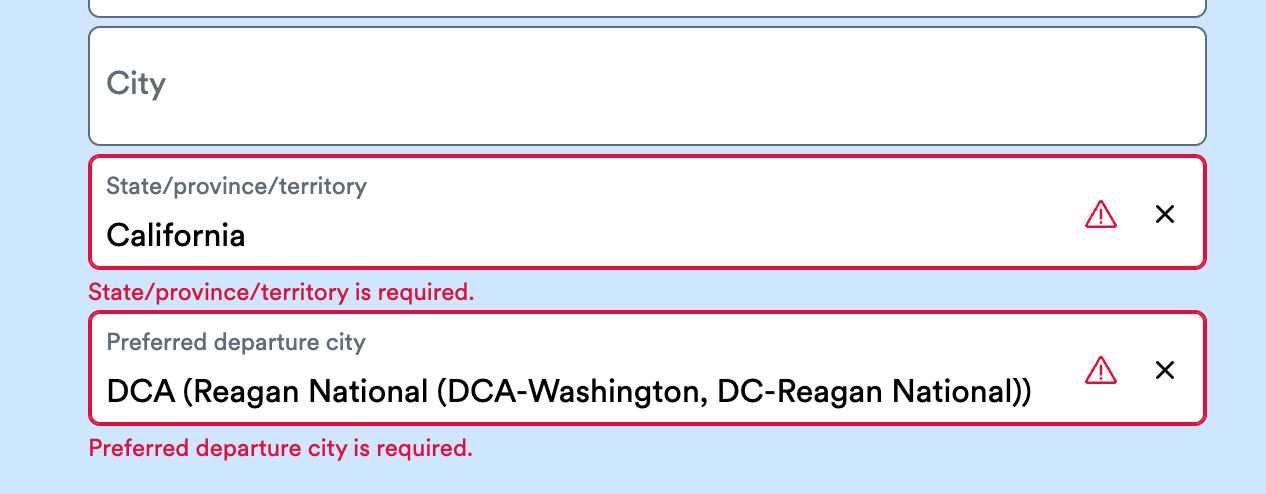Image resolution: width=1266 pixels, height=494 pixels.
Task: Click the 'California' text in the state field
Action: pyautogui.click(x=176, y=236)
